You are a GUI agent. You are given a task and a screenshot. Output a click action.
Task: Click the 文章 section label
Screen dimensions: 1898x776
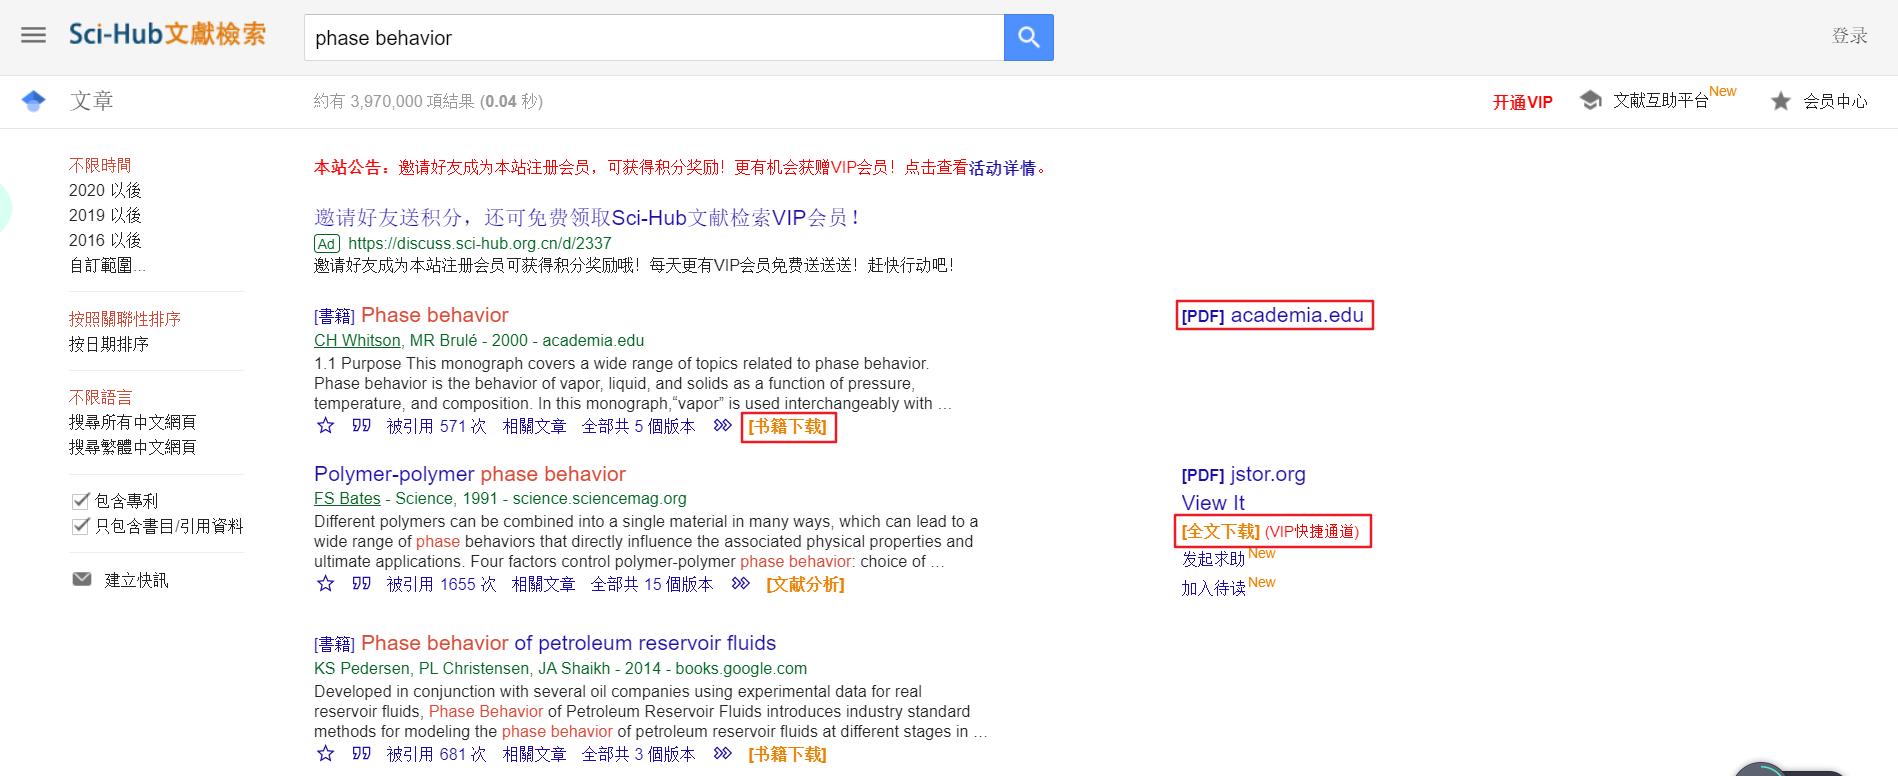pyautogui.click(x=92, y=101)
